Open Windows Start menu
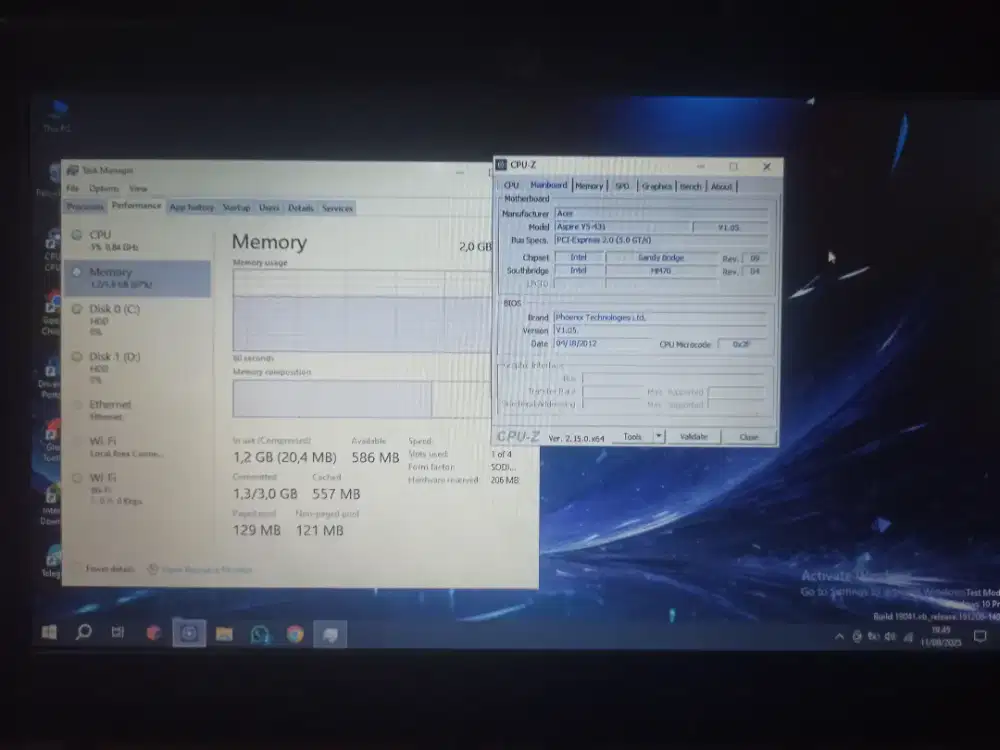 point(49,633)
